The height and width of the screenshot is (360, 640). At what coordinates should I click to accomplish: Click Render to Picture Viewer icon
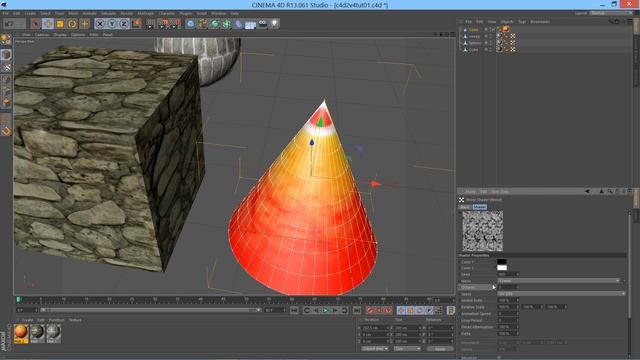[163, 24]
